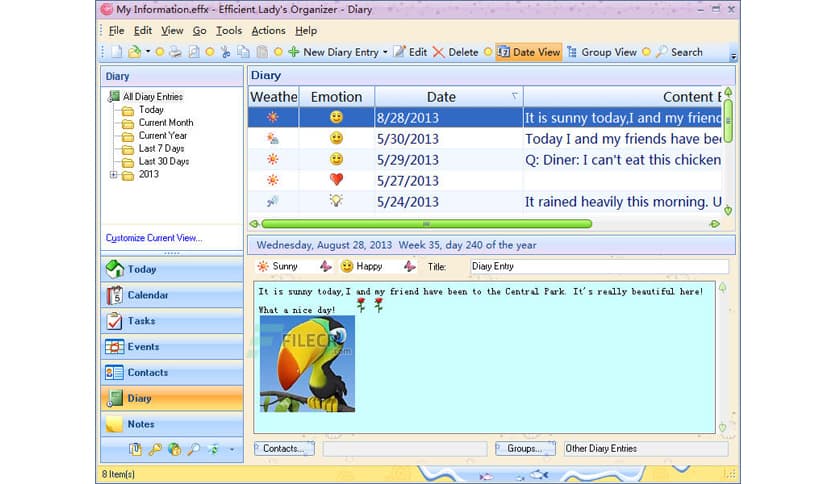Select All Diary Entries tree node

(x=152, y=96)
